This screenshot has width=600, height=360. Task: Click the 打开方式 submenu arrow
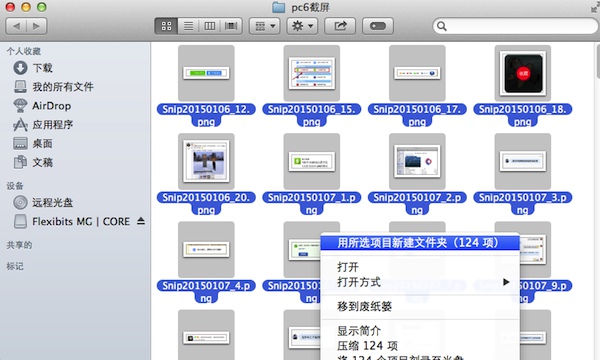tap(506, 282)
